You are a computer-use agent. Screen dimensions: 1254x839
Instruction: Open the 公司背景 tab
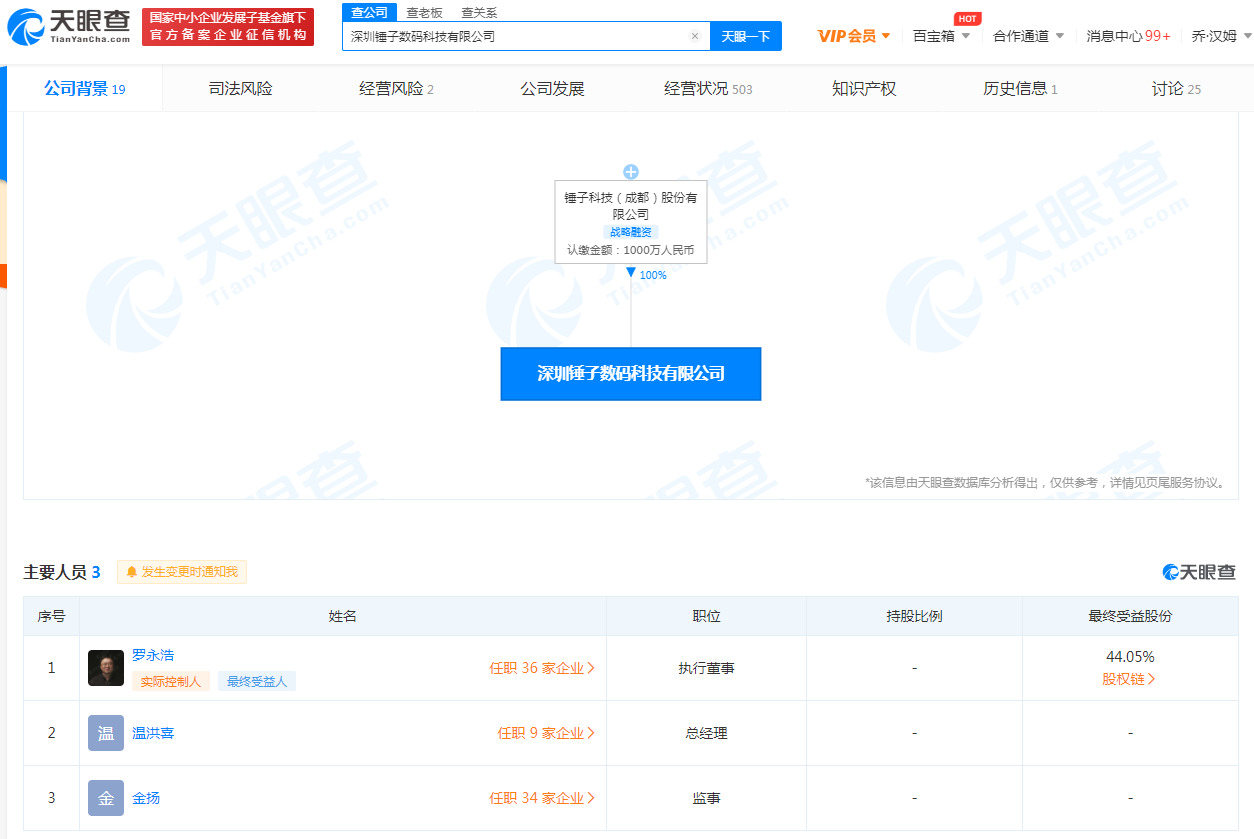[85, 89]
